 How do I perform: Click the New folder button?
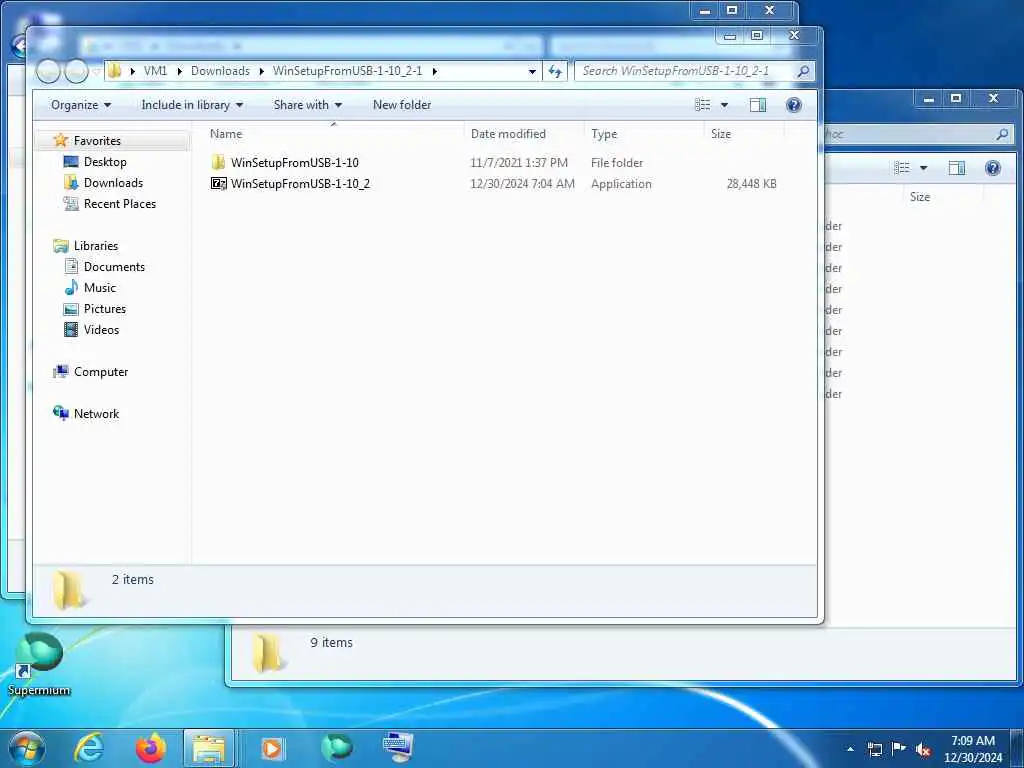pos(402,105)
